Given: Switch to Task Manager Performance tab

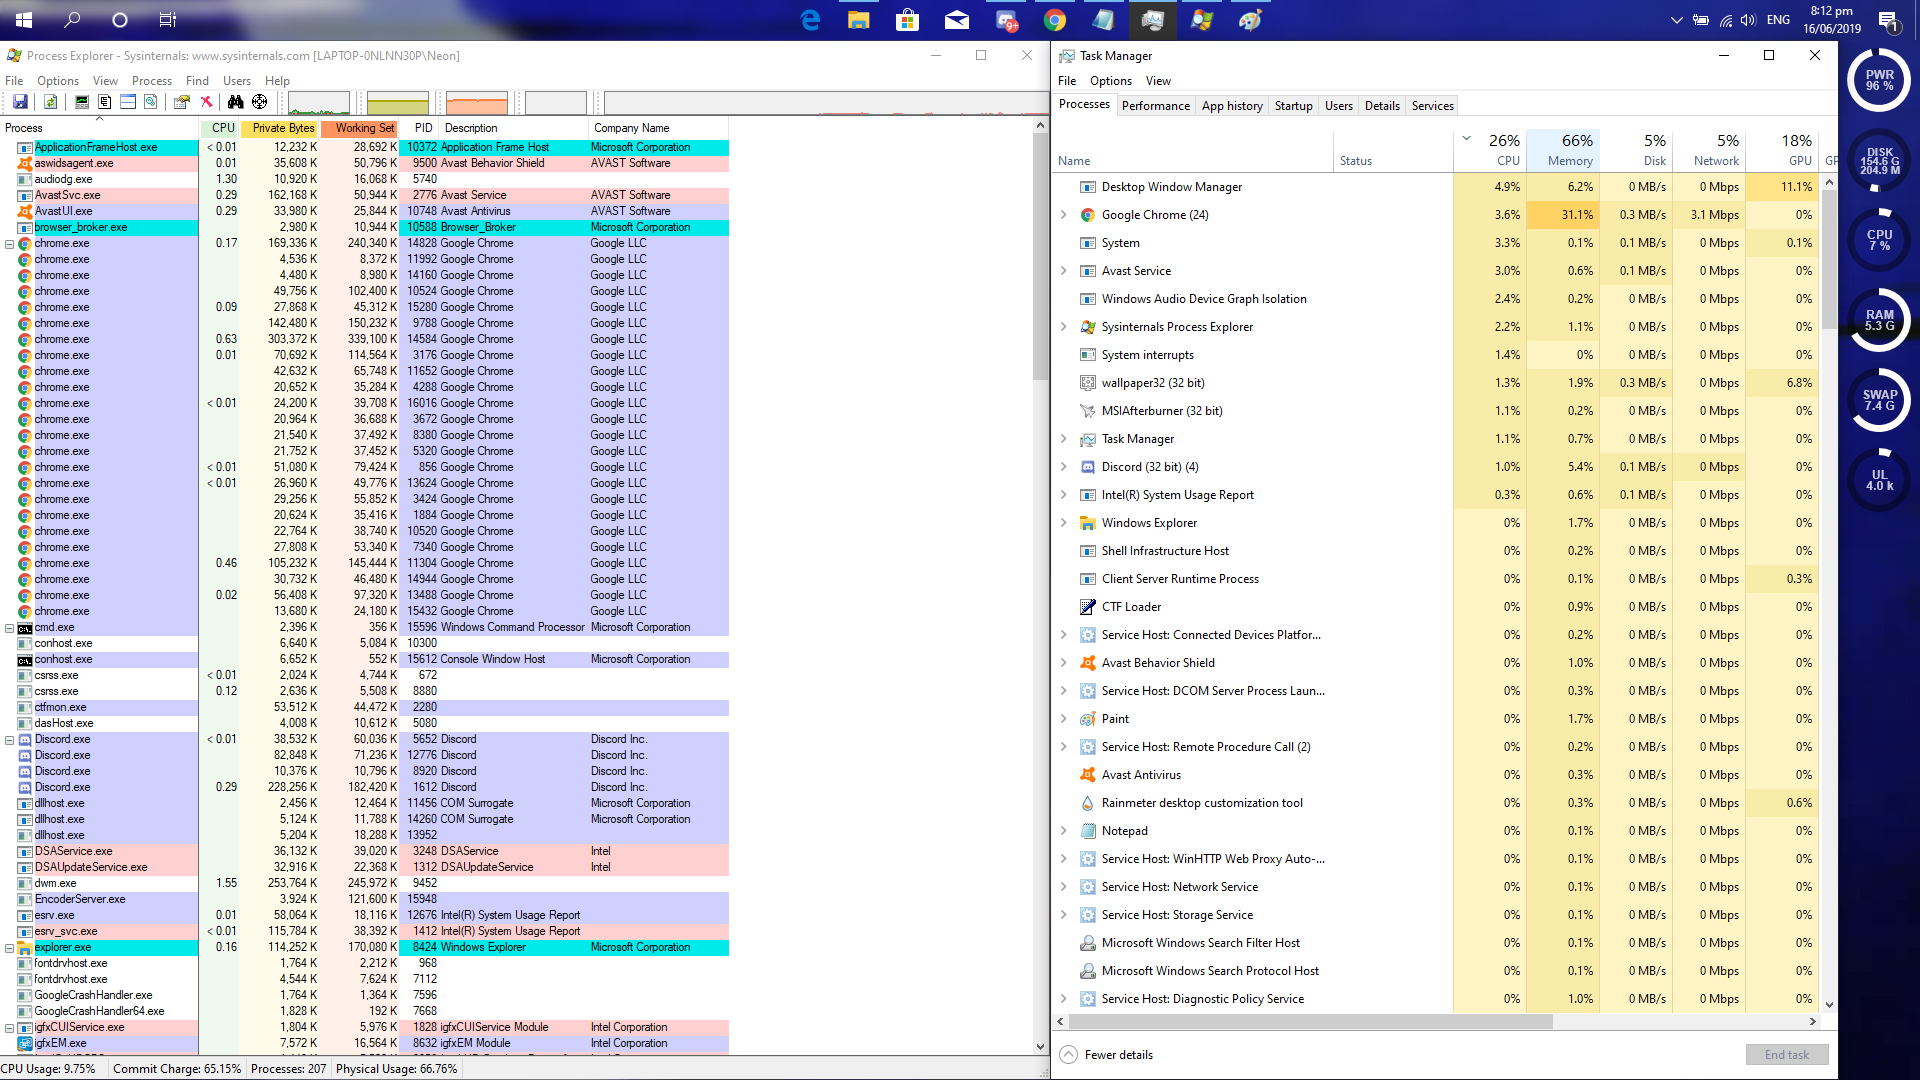Looking at the screenshot, I should pyautogui.click(x=1155, y=106).
